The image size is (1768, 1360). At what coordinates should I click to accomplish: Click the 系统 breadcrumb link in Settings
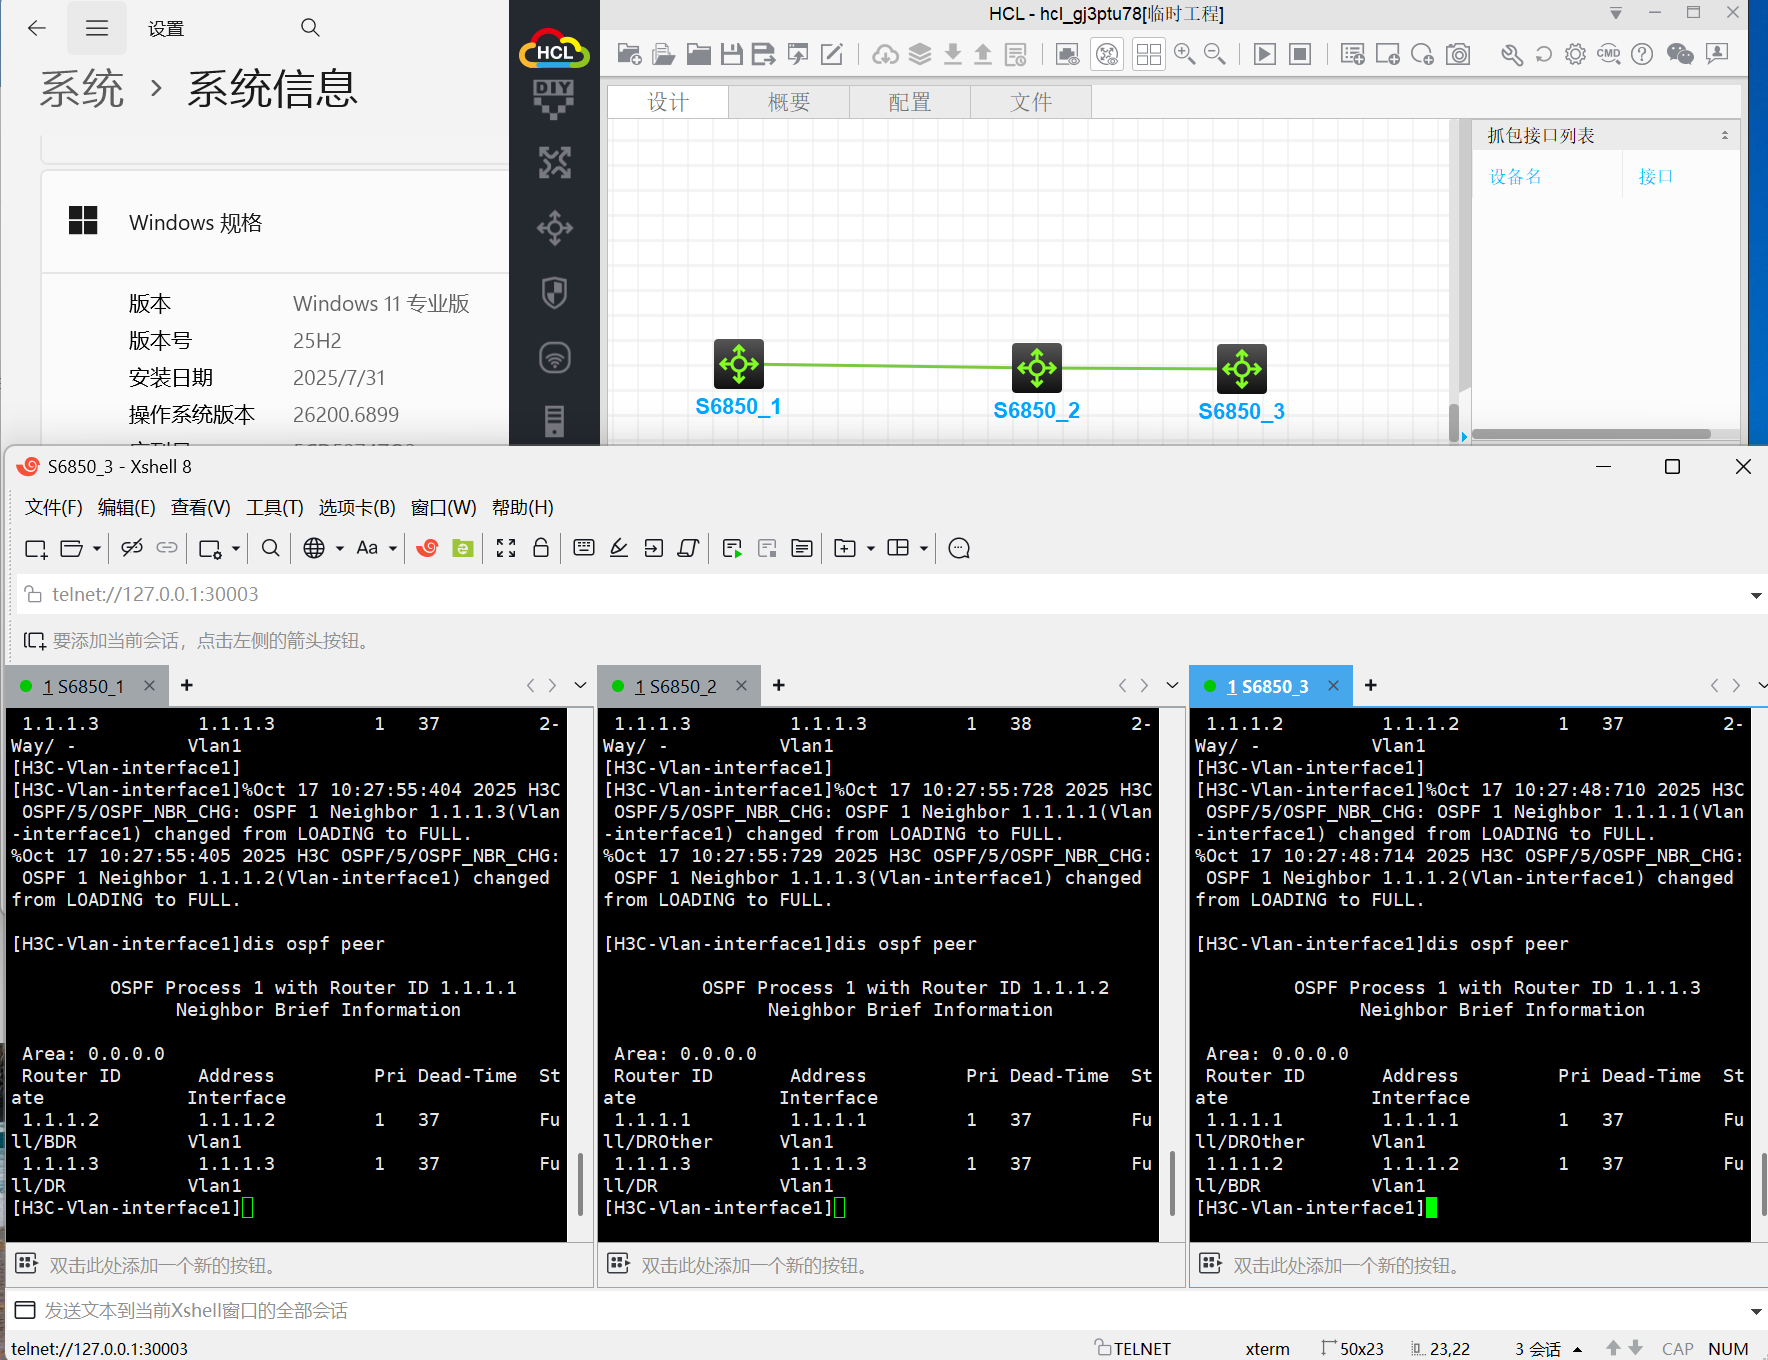(x=82, y=89)
